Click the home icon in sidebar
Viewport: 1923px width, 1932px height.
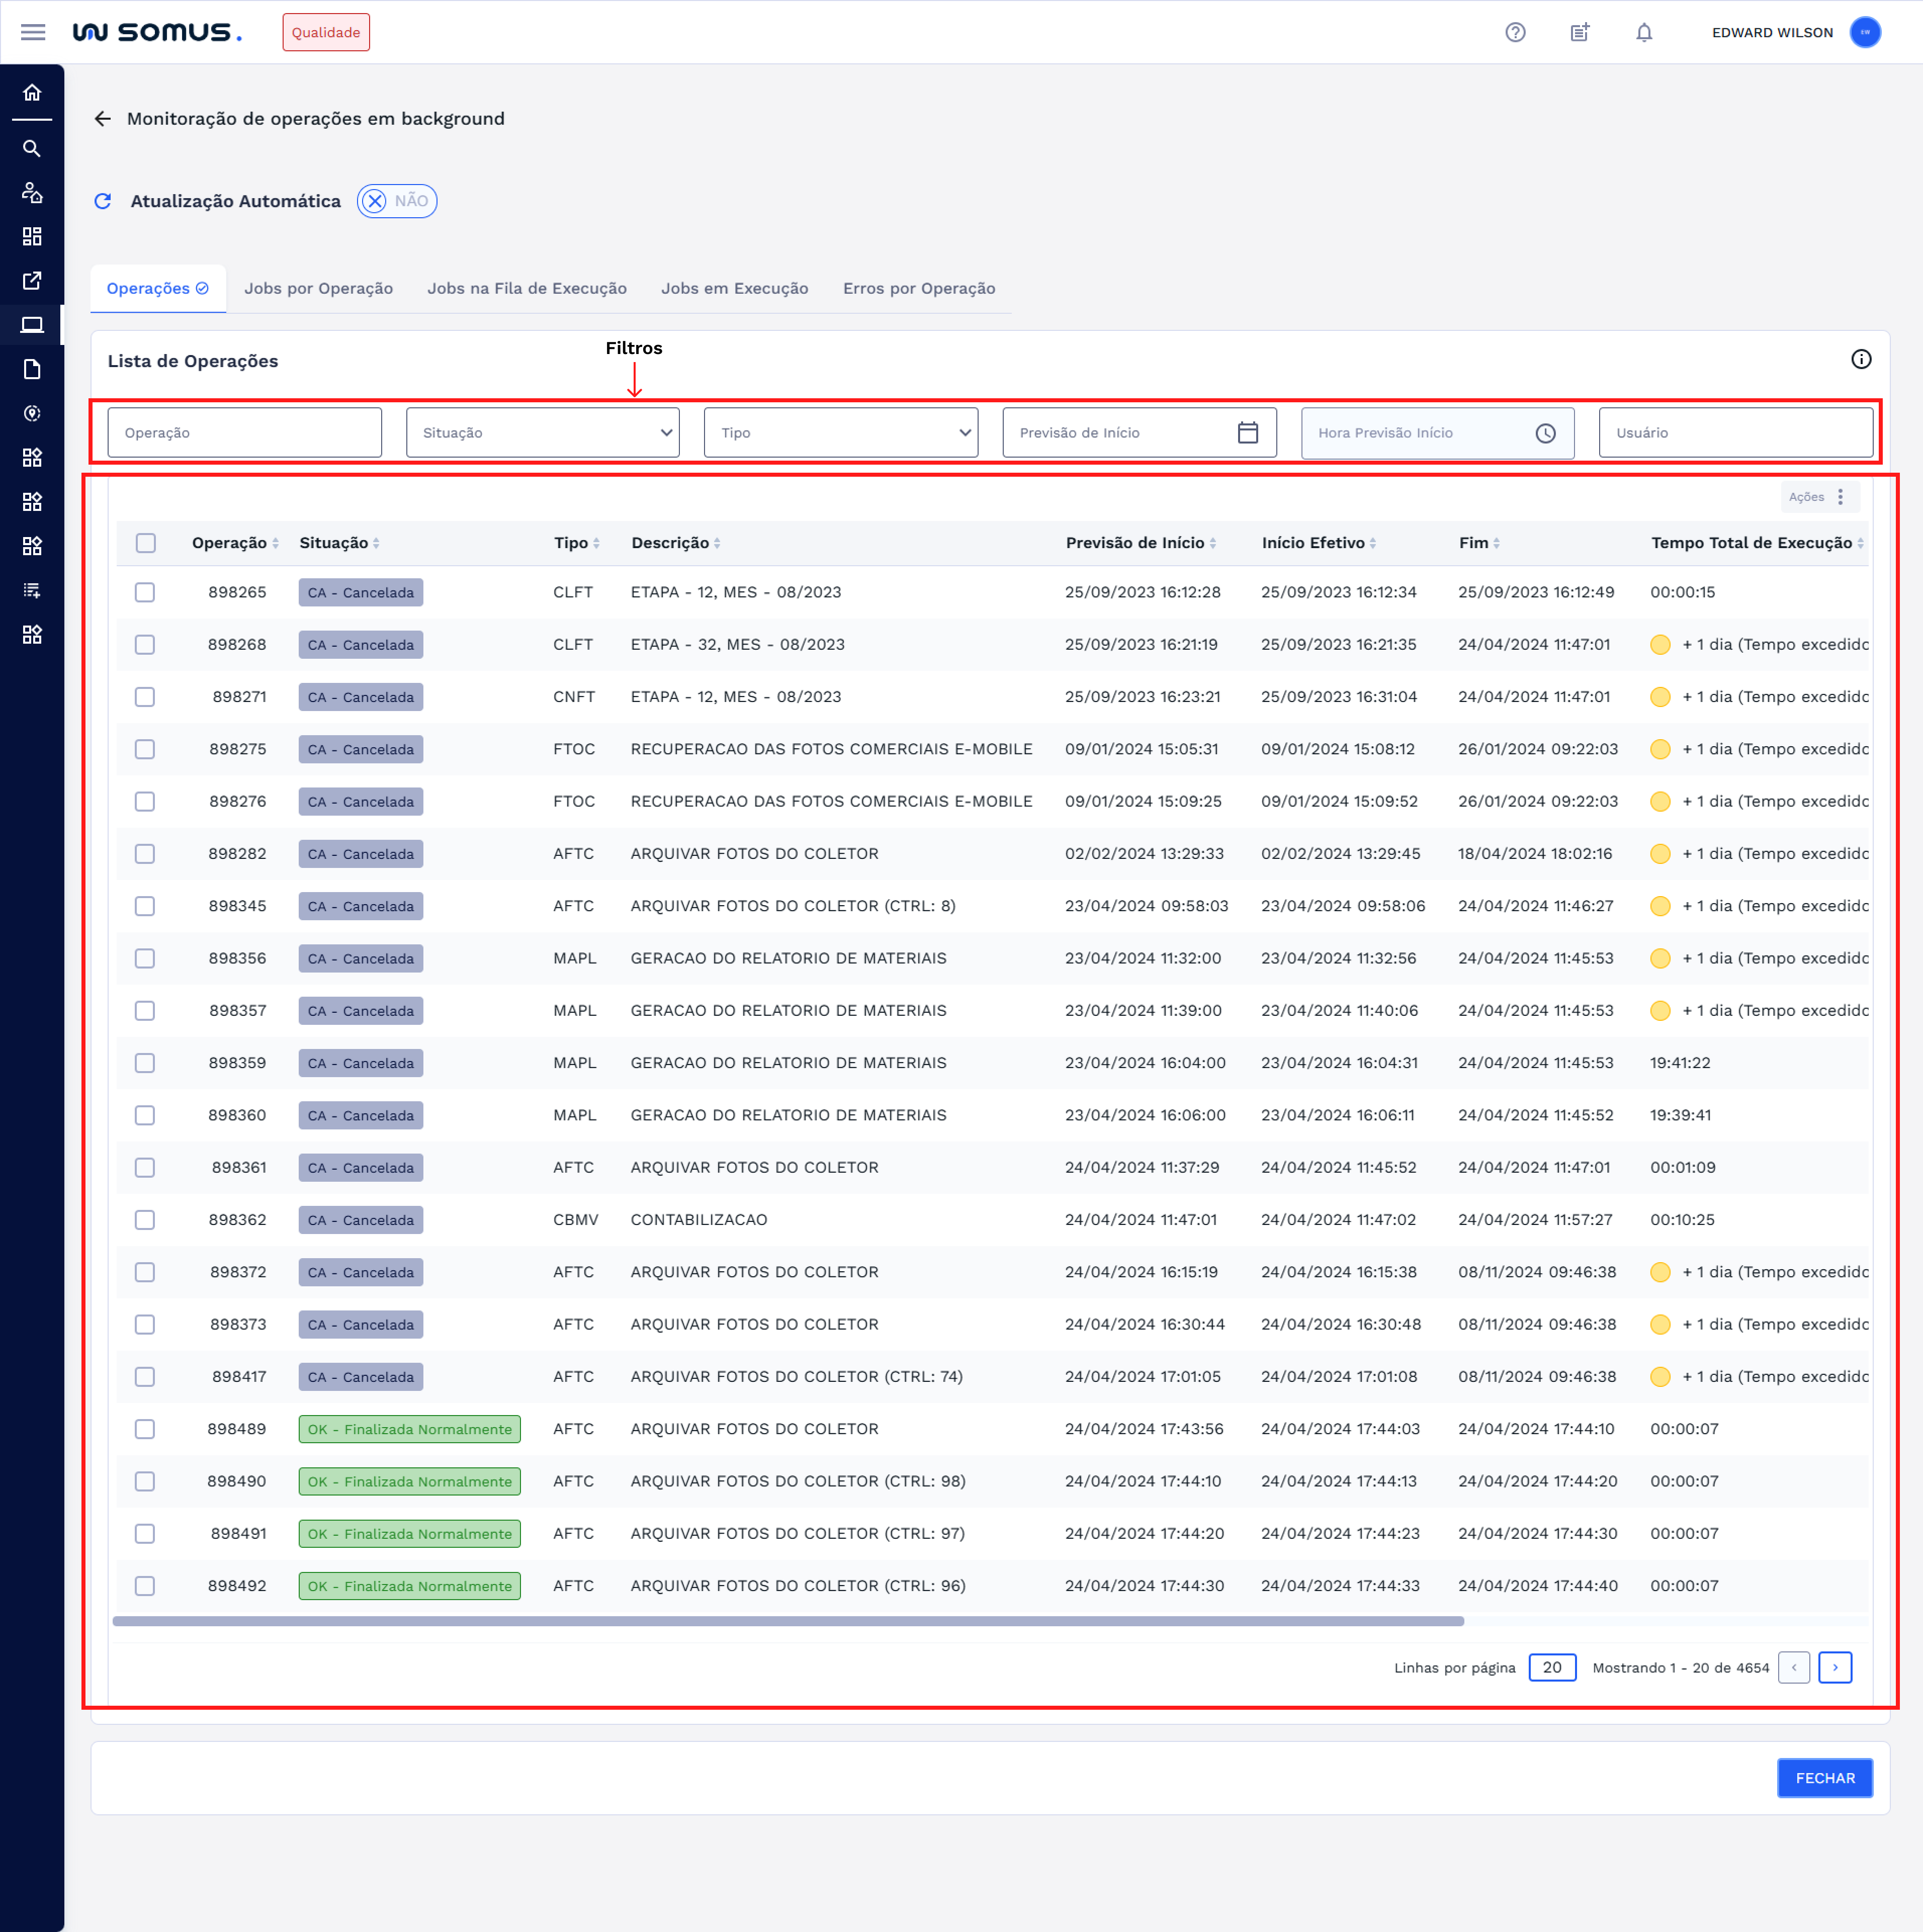pyautogui.click(x=32, y=93)
